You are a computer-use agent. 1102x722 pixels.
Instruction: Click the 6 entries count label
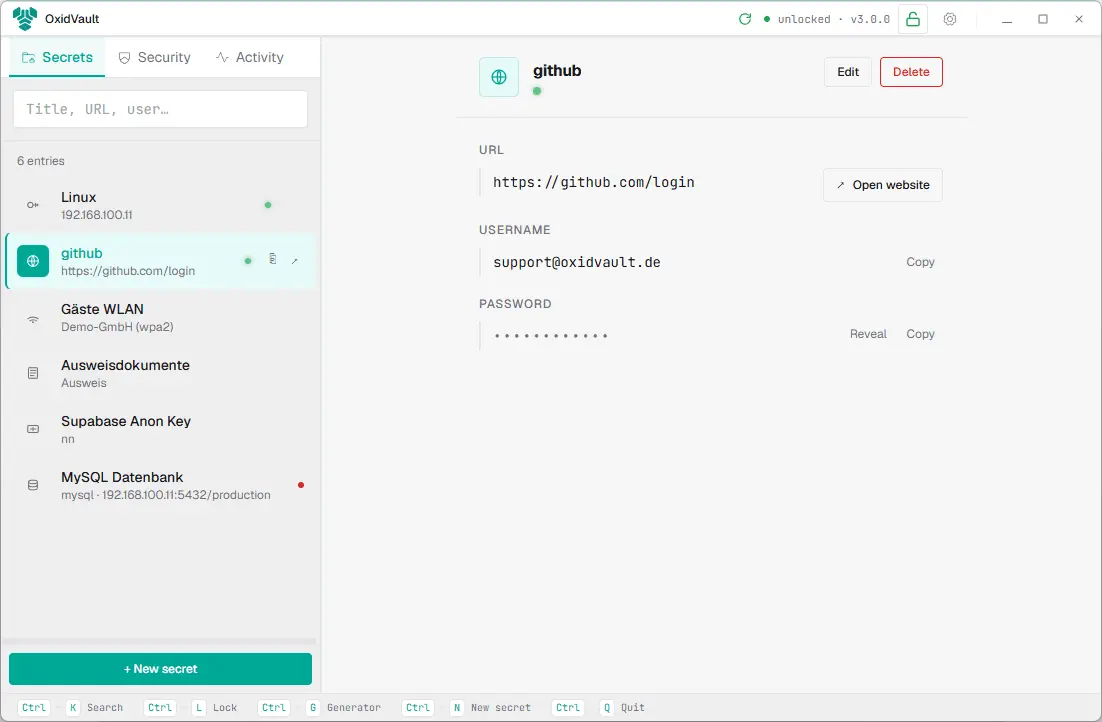pyautogui.click(x=41, y=161)
